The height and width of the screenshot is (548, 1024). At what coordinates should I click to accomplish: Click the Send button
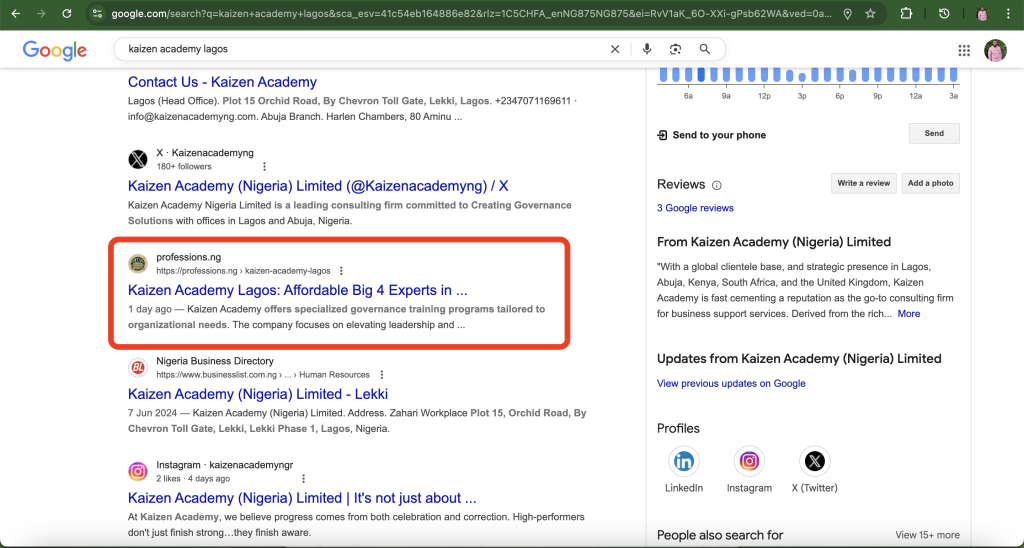pyautogui.click(x=934, y=133)
